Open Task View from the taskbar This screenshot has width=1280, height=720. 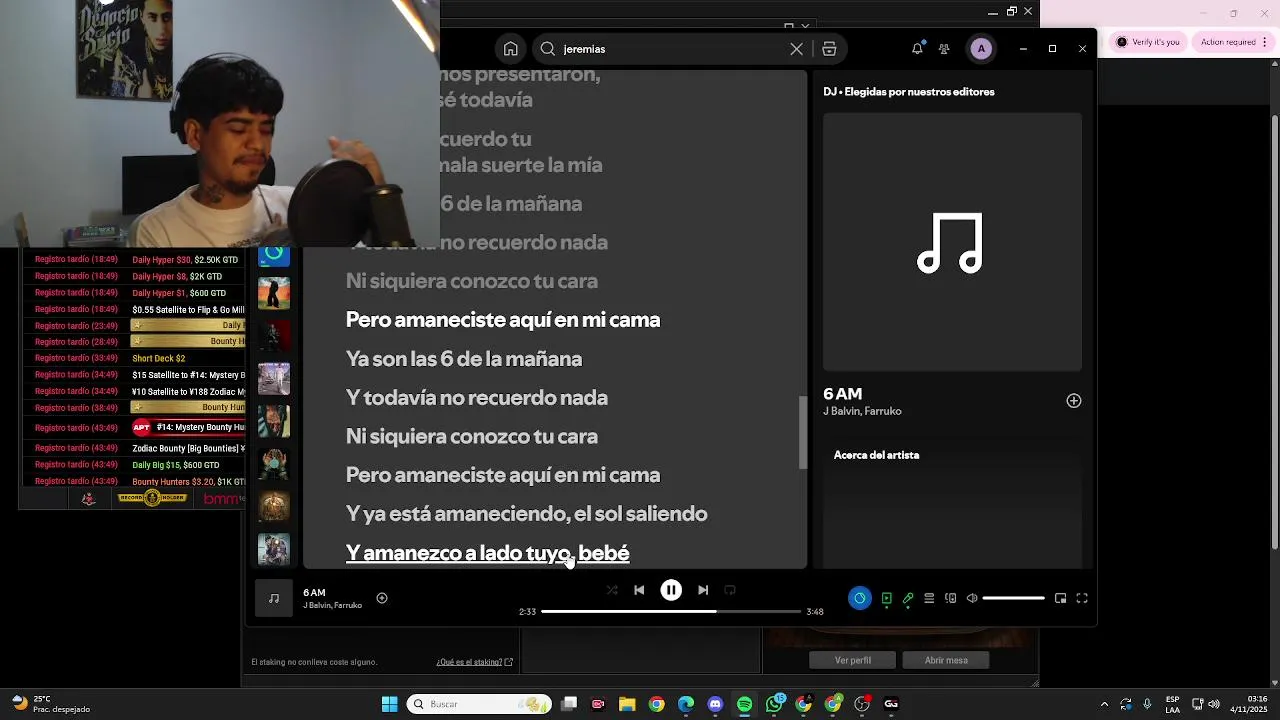click(569, 704)
